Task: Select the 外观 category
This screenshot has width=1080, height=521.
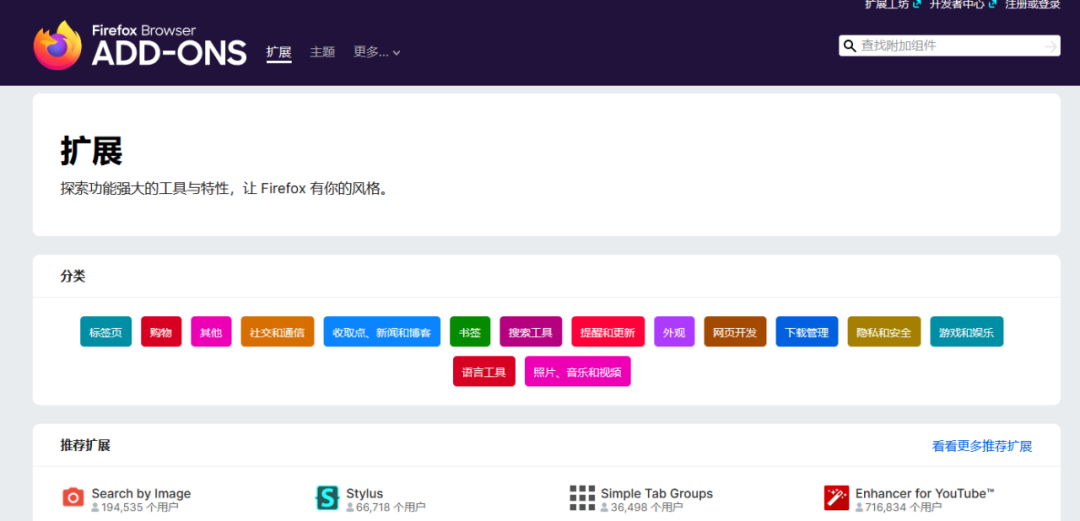Action: click(x=674, y=331)
